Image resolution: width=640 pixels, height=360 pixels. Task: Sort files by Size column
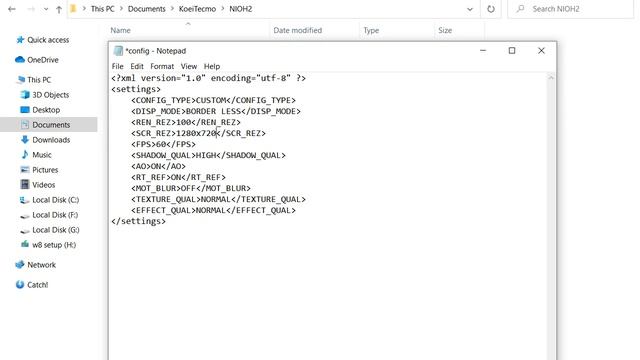445,30
